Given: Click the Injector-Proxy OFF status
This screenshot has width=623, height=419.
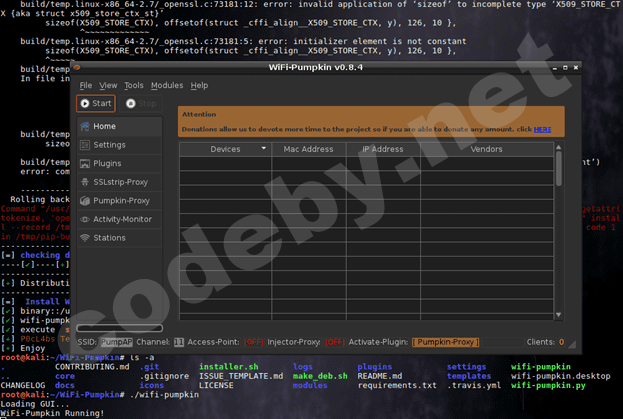Looking at the screenshot, I should click(335, 342).
